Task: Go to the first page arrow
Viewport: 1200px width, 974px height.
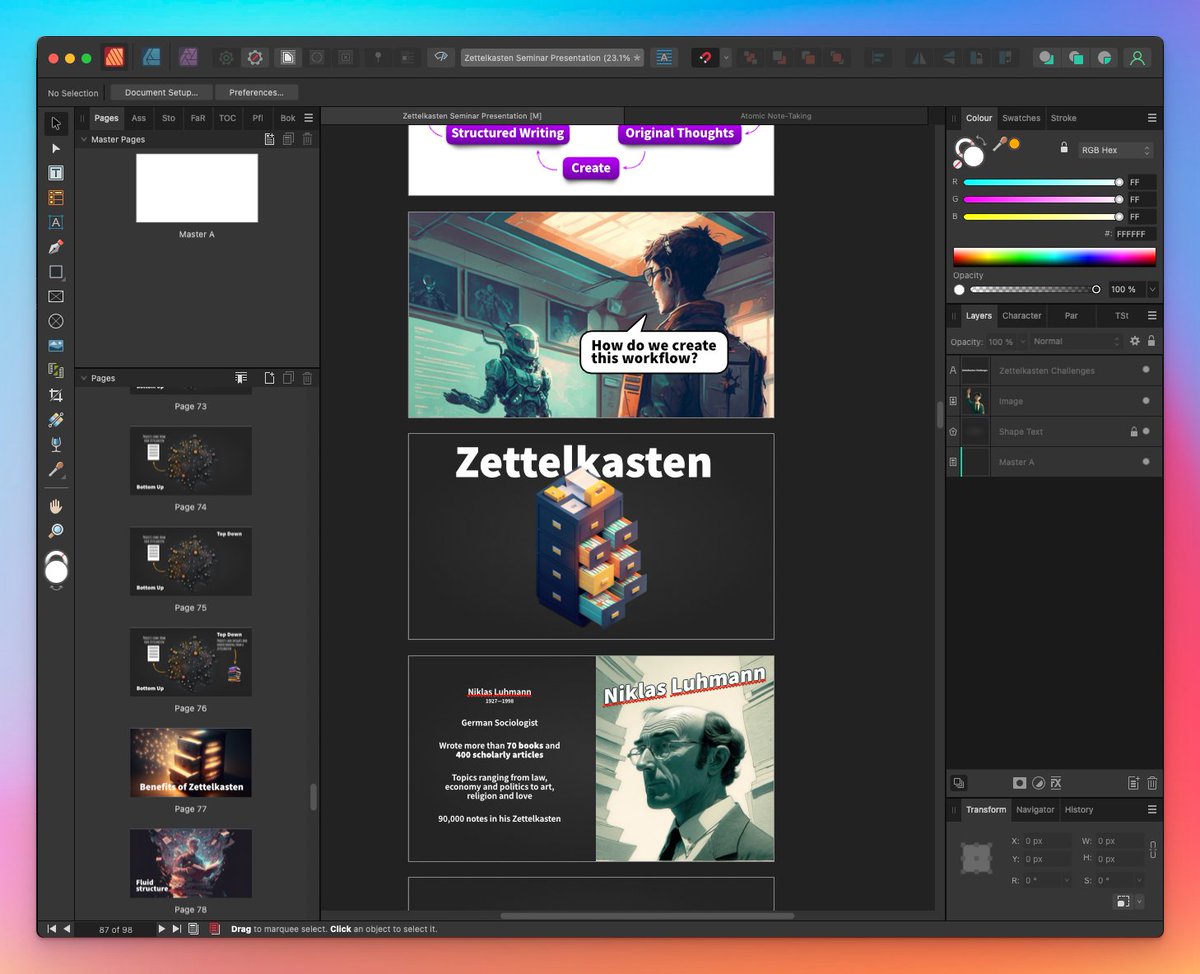Action: pos(52,929)
